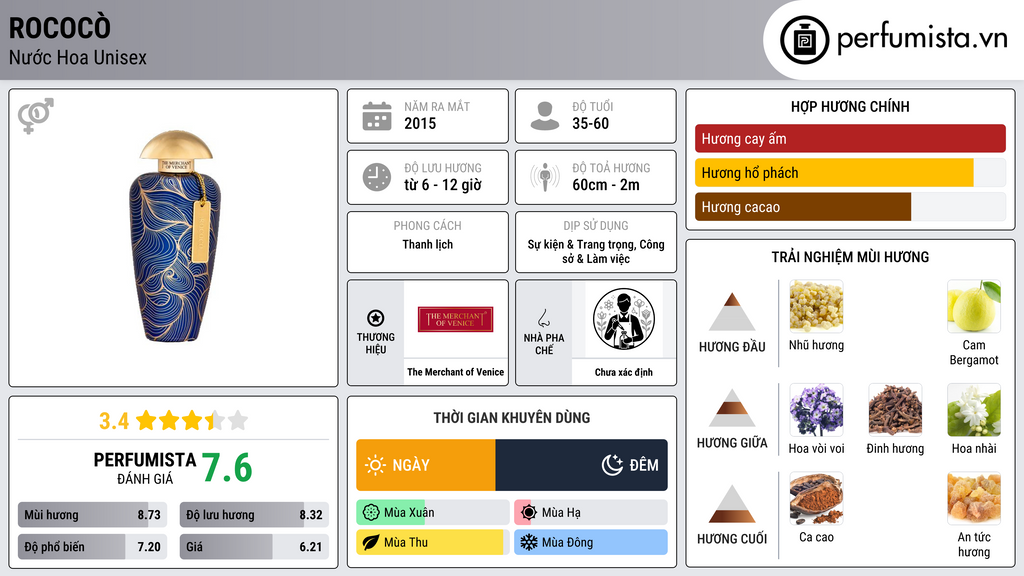Click the green 7.6 Perfumista score
This screenshot has height=576, width=1024.
[x=227, y=468]
